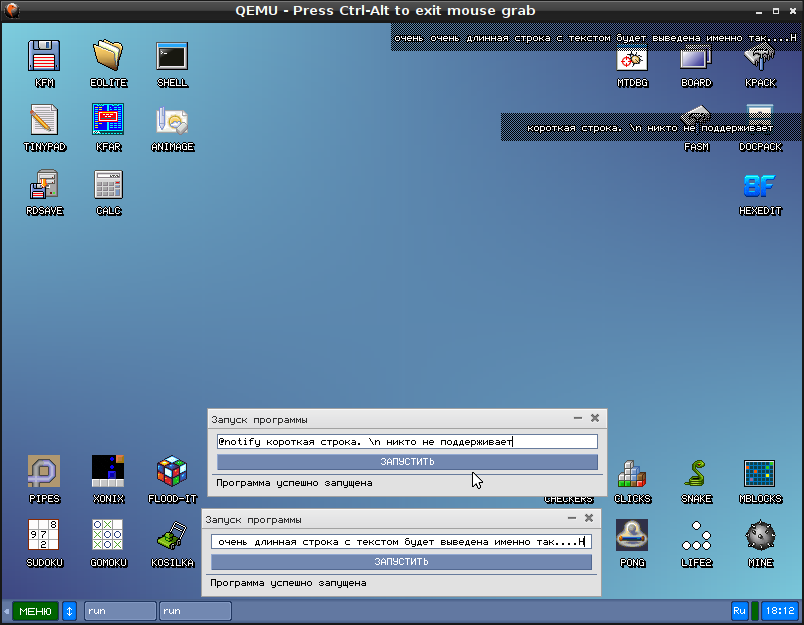Click the taskbar arrows button beside МЕНЮ
This screenshot has height=625, width=804.
pos(69,610)
